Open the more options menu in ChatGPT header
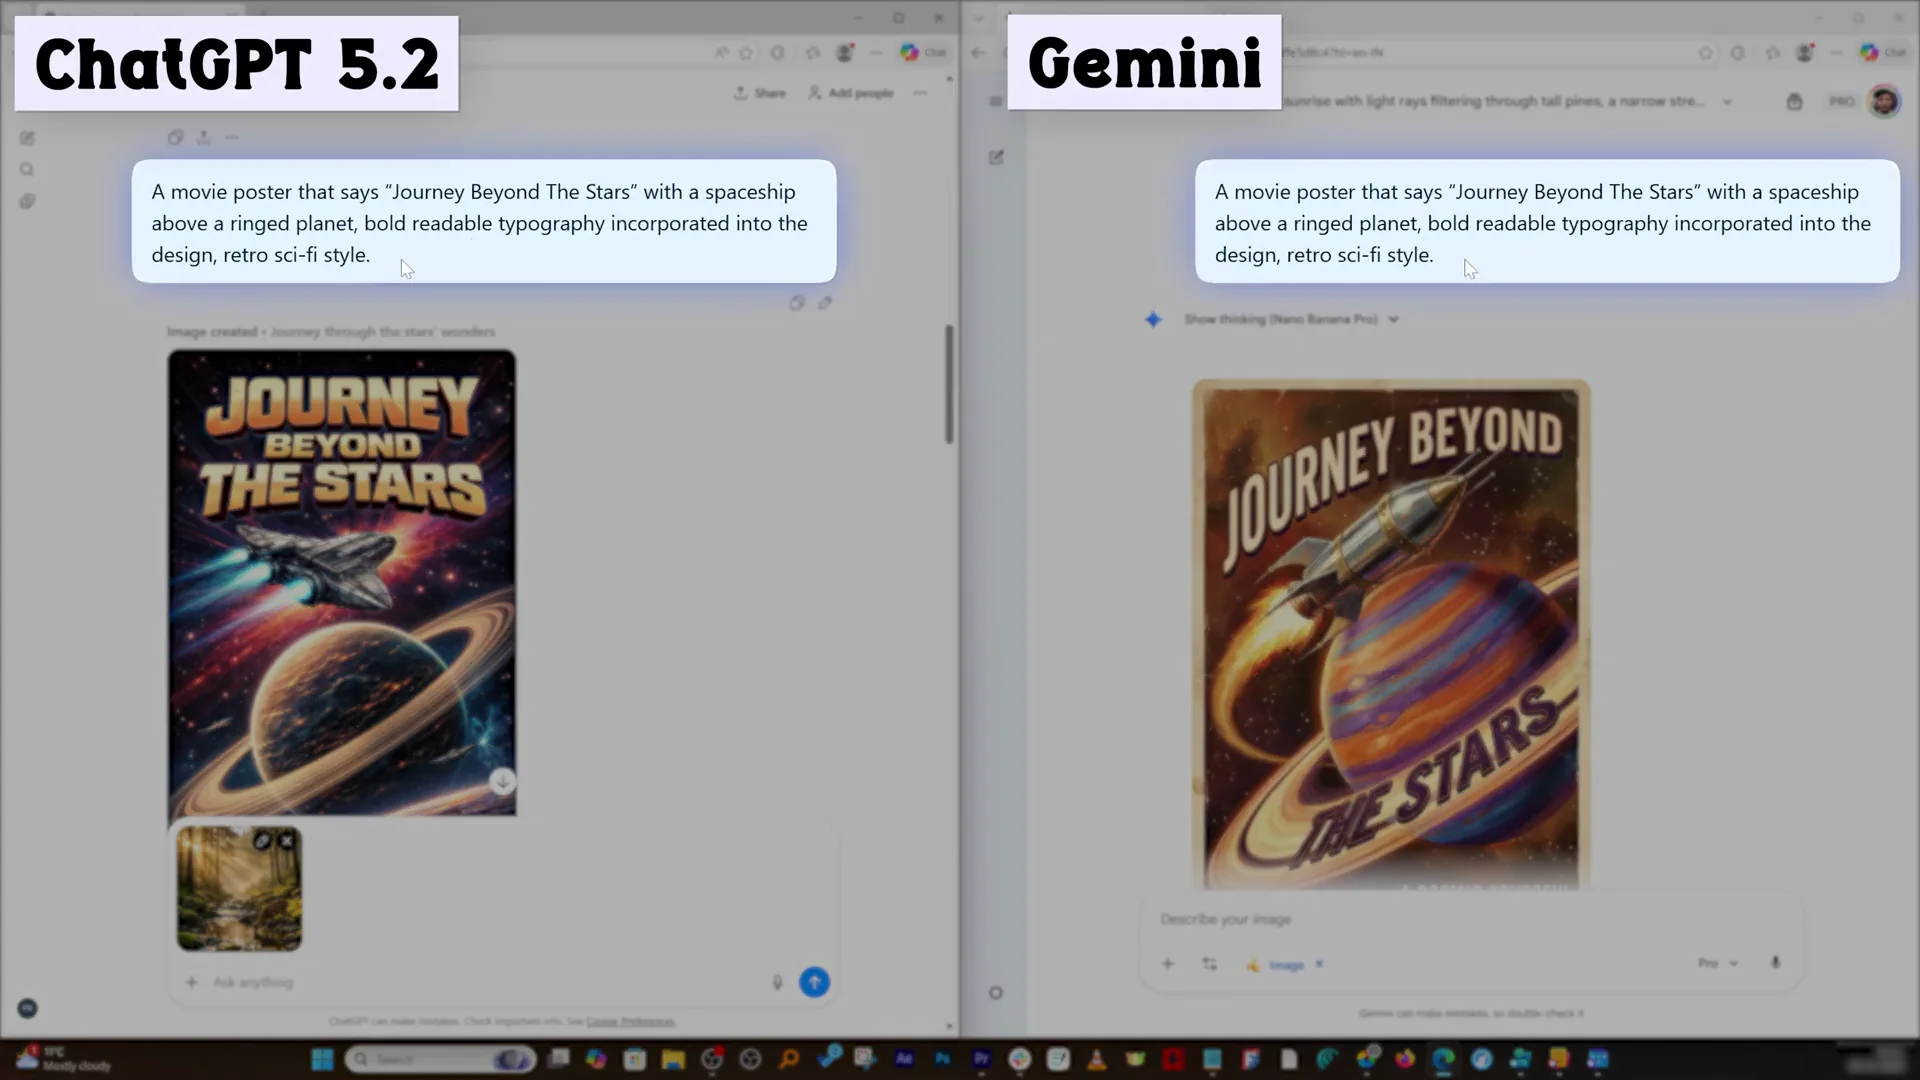Screen dimensions: 1920x1080 click(920, 92)
